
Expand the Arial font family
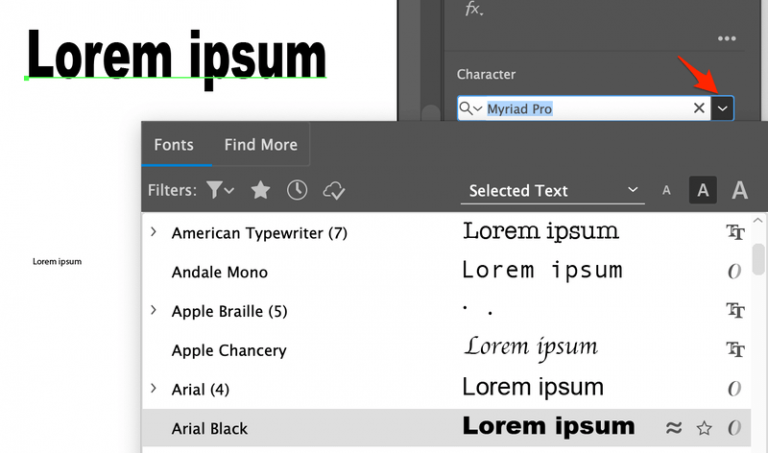point(153,389)
